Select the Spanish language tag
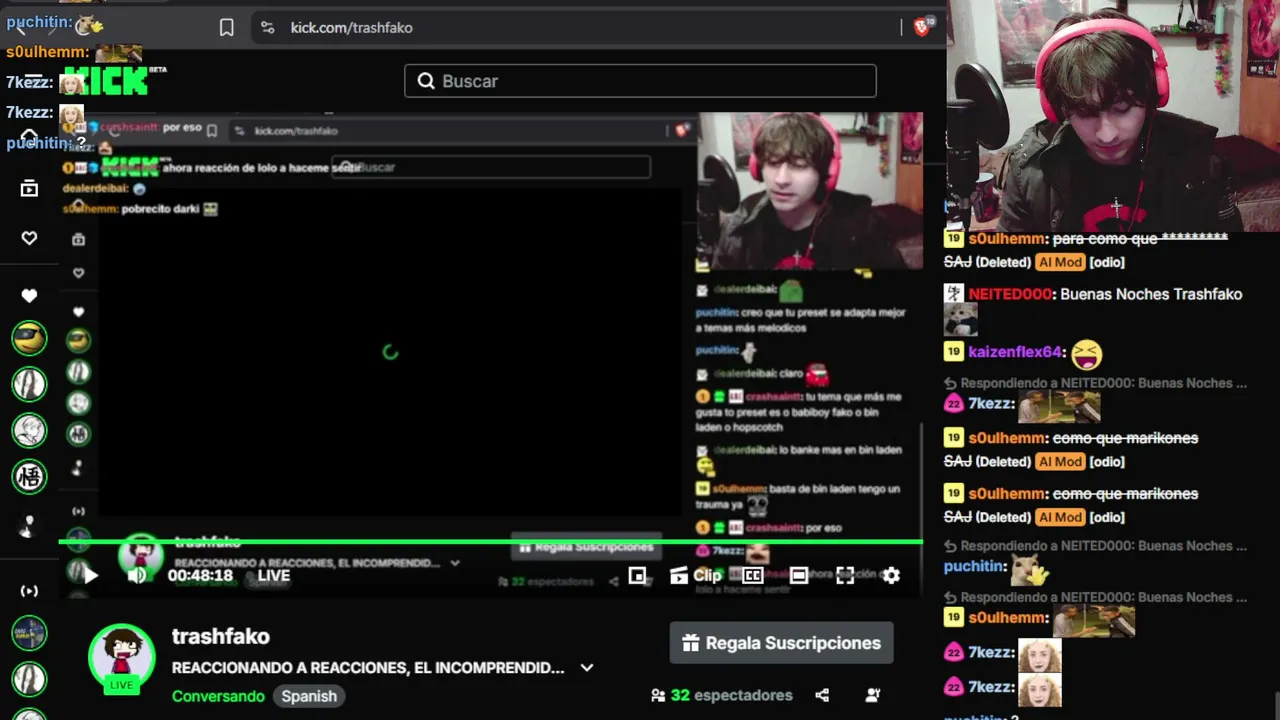This screenshot has height=720, width=1280. (x=309, y=696)
